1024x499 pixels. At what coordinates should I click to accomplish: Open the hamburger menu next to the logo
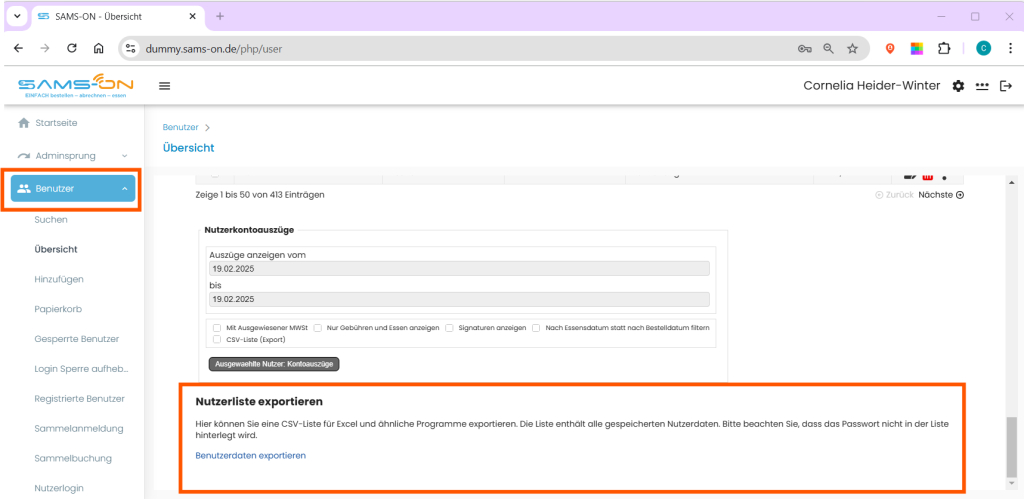coord(165,86)
